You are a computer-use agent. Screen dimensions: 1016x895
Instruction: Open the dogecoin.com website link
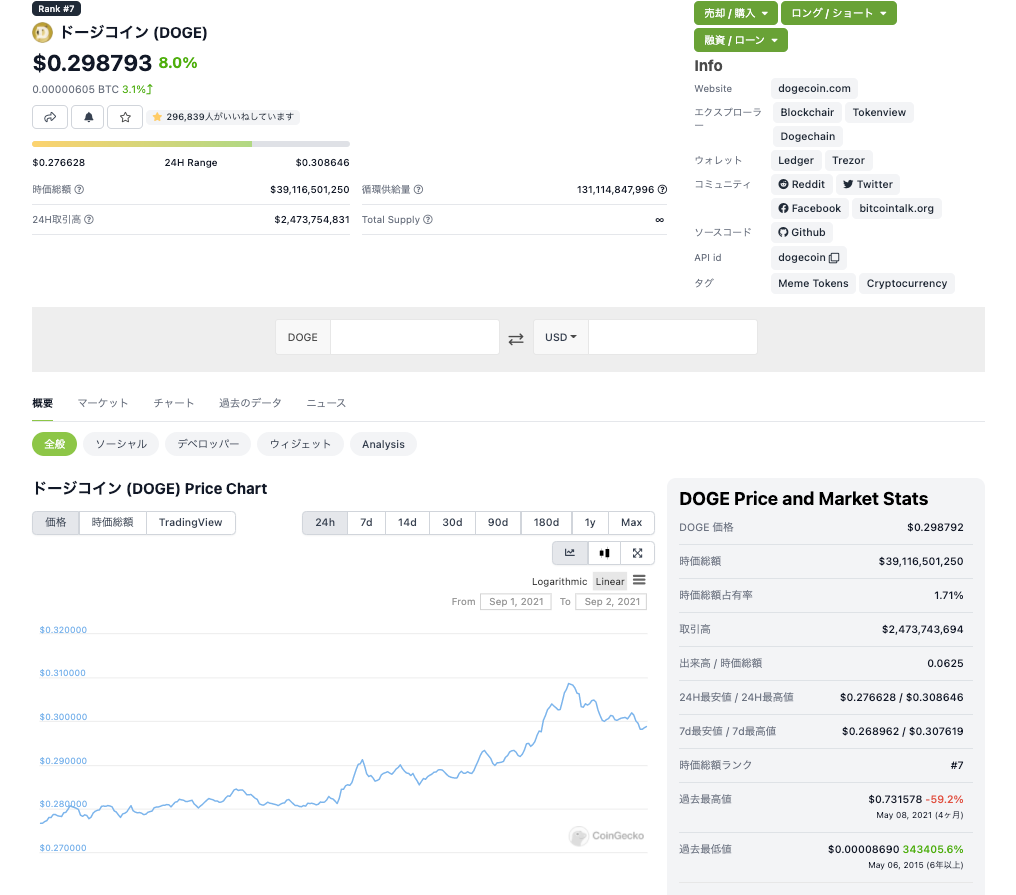(x=814, y=88)
